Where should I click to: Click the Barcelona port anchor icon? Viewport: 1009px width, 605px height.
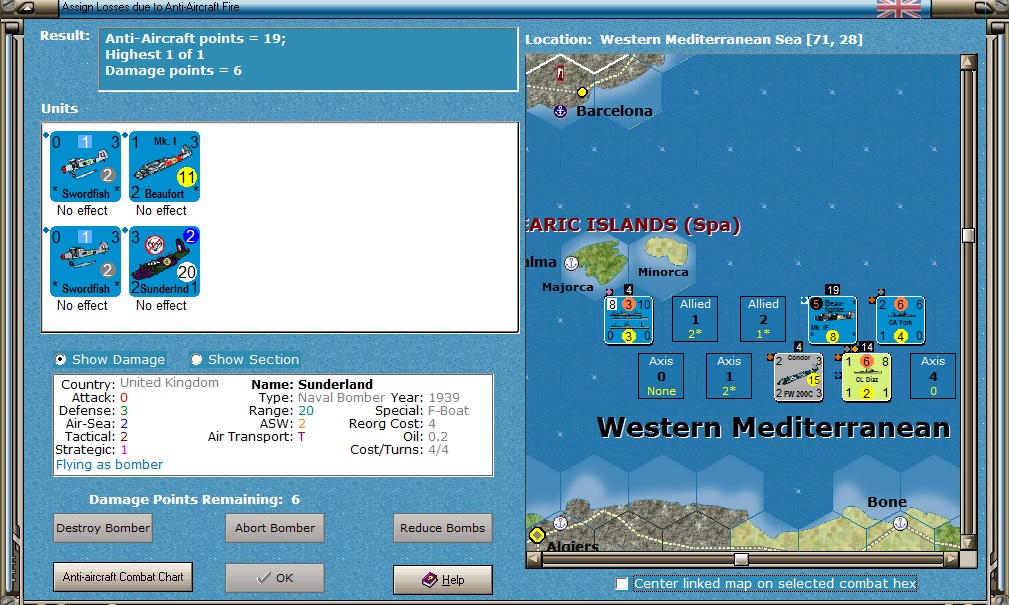click(560, 111)
